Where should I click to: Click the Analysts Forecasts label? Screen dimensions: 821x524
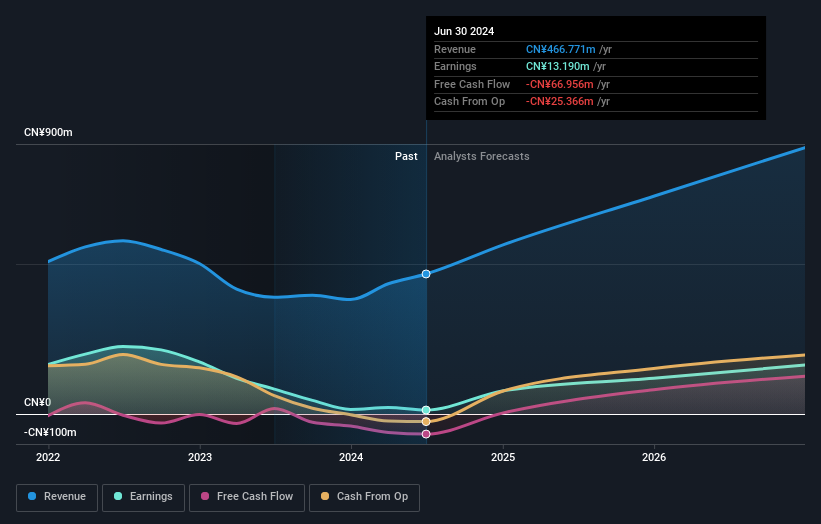(x=482, y=156)
